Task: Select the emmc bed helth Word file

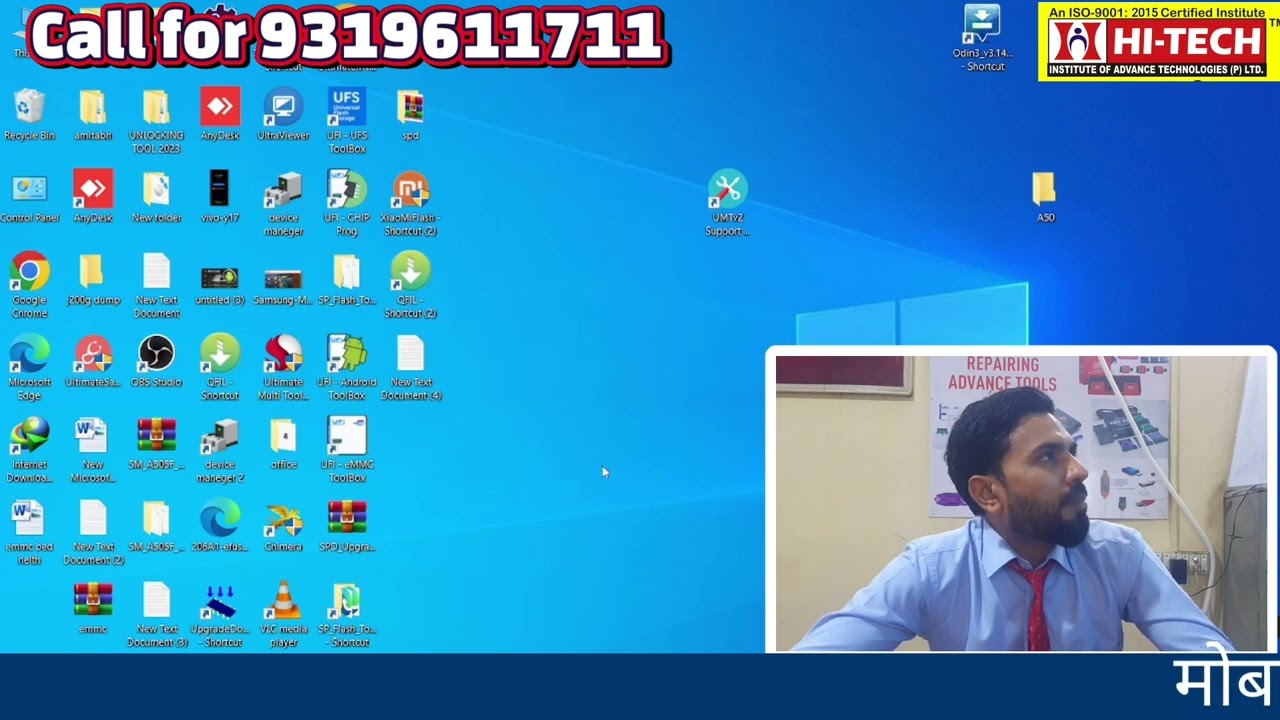Action: (x=29, y=531)
